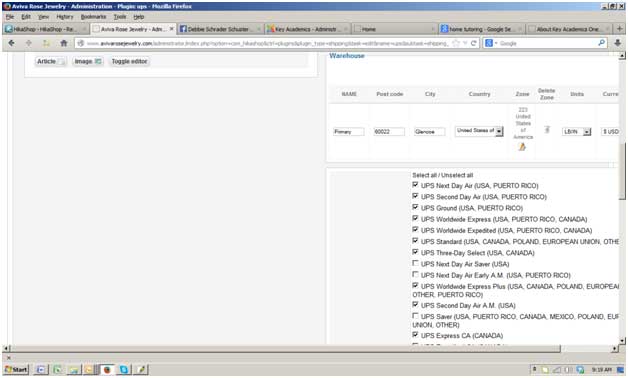Click the Post code field 60022
628x378 pixels.
click(389, 131)
